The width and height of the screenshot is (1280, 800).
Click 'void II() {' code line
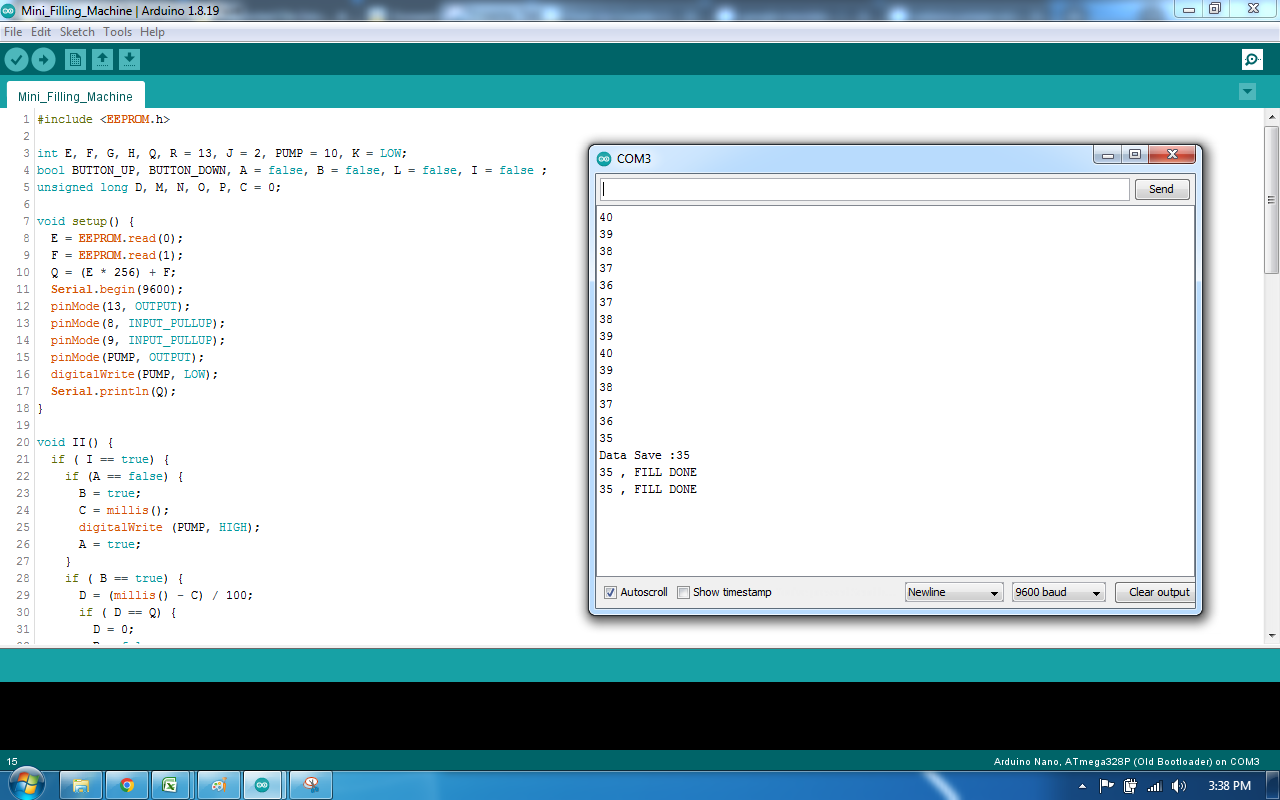pyautogui.click(x=75, y=442)
